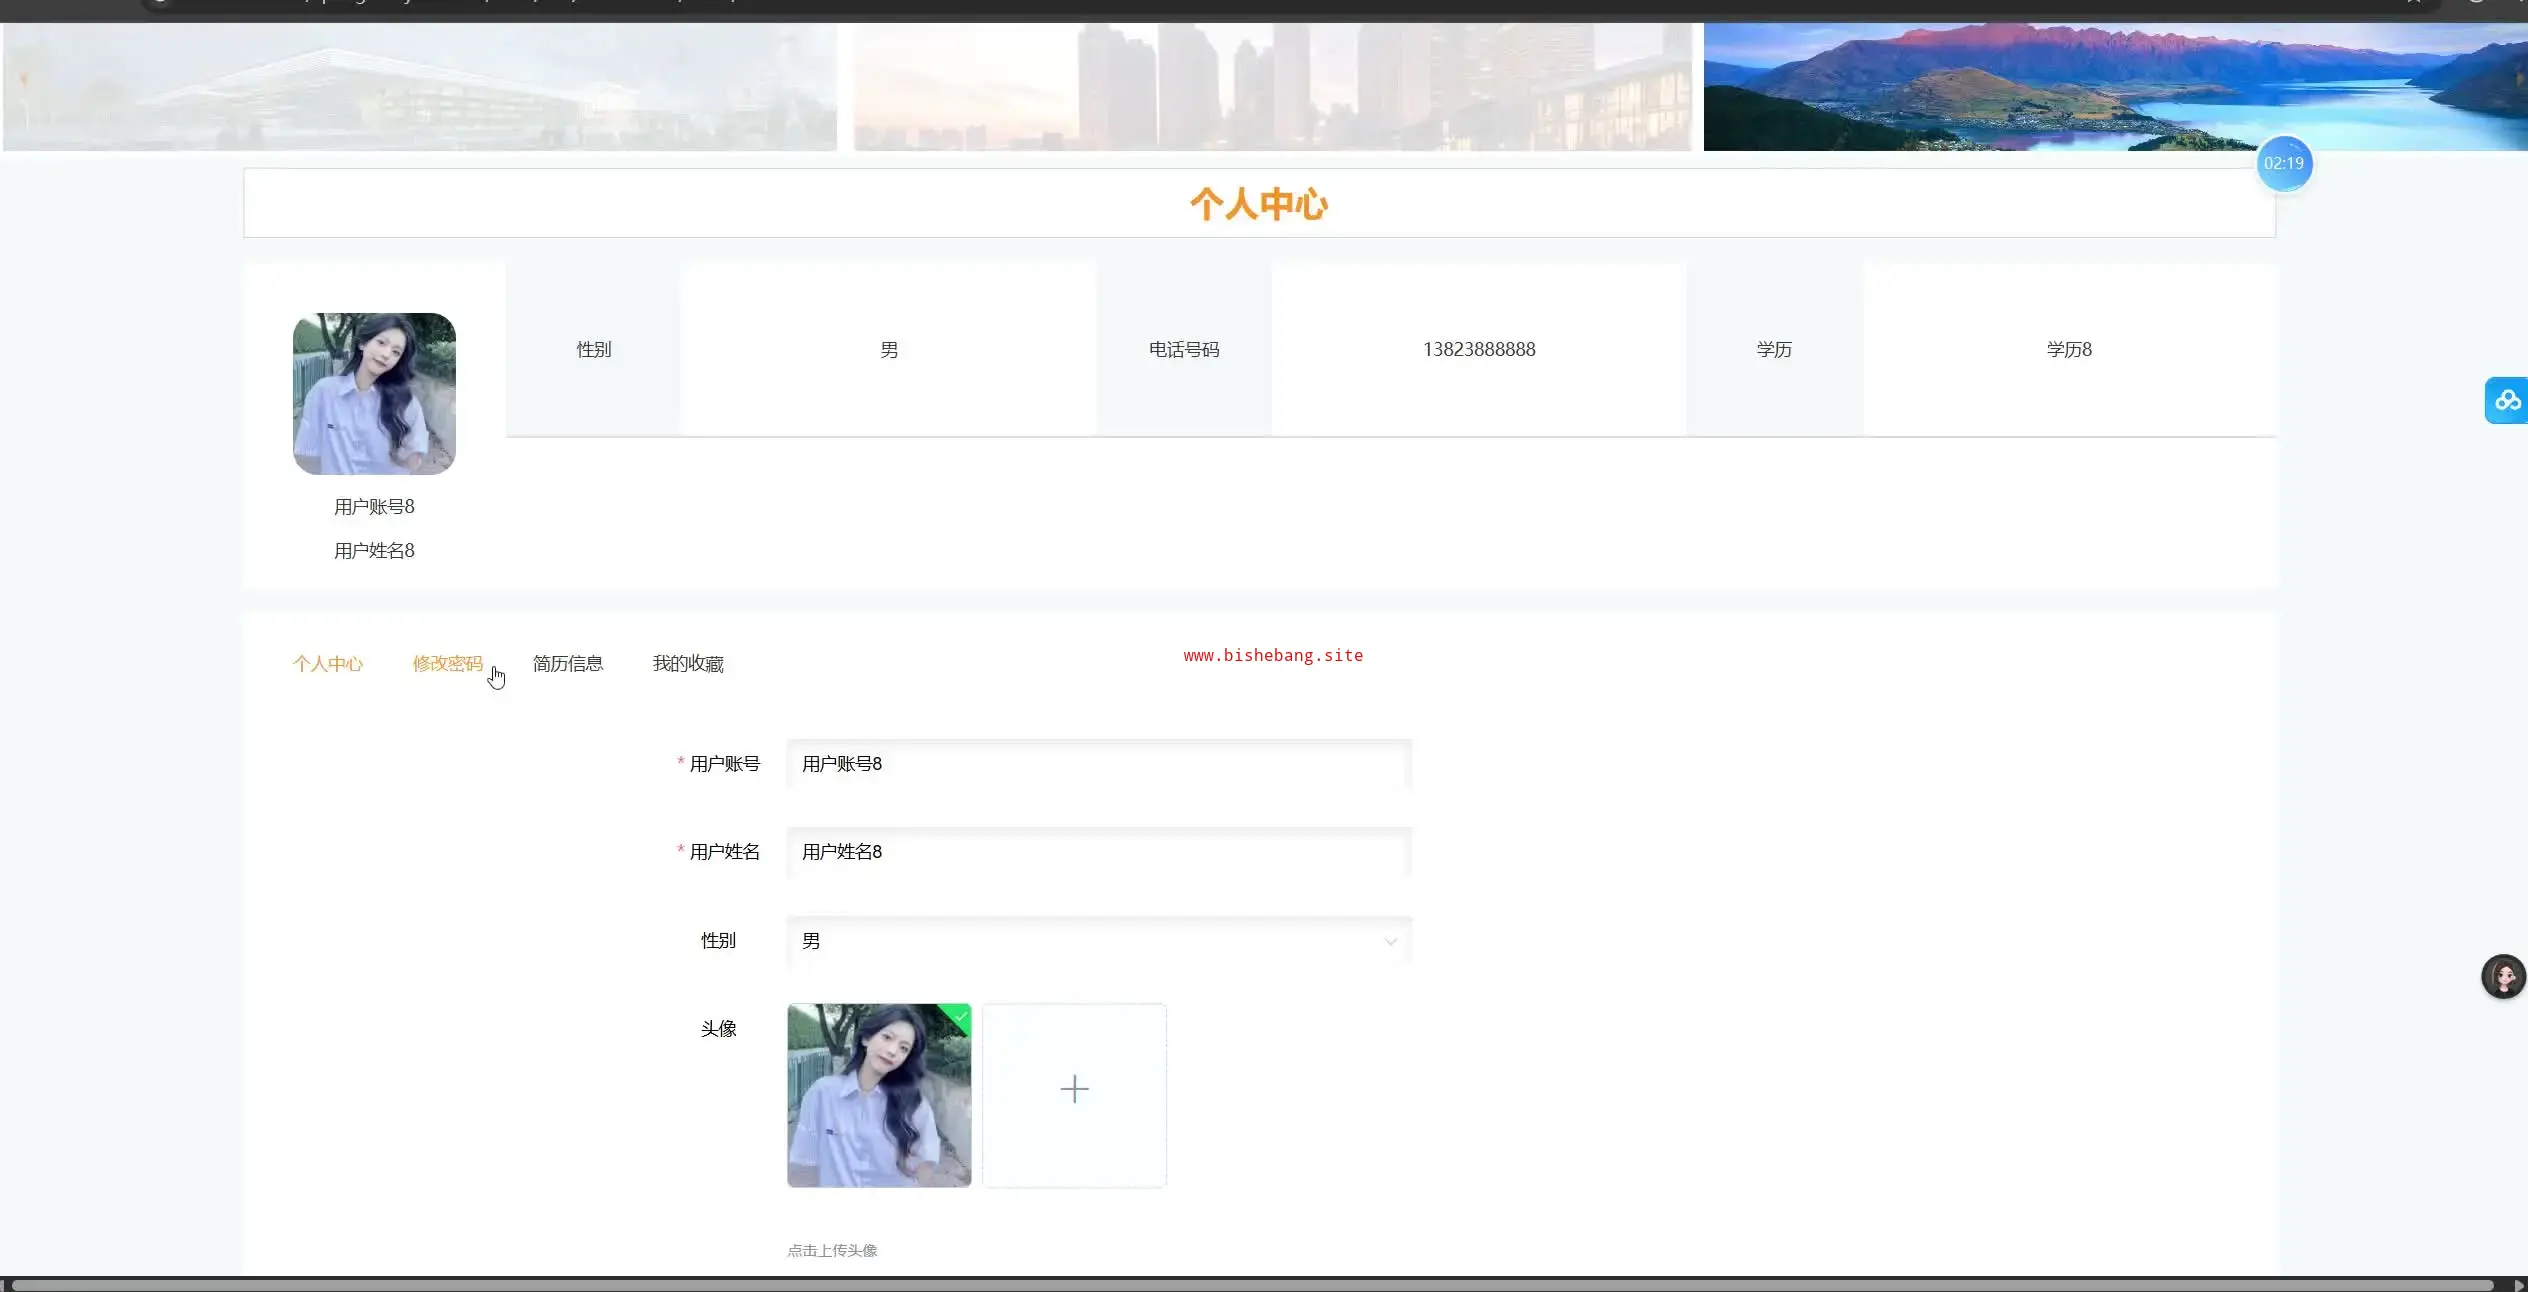Open the assistant avatar floating icon

point(2503,976)
